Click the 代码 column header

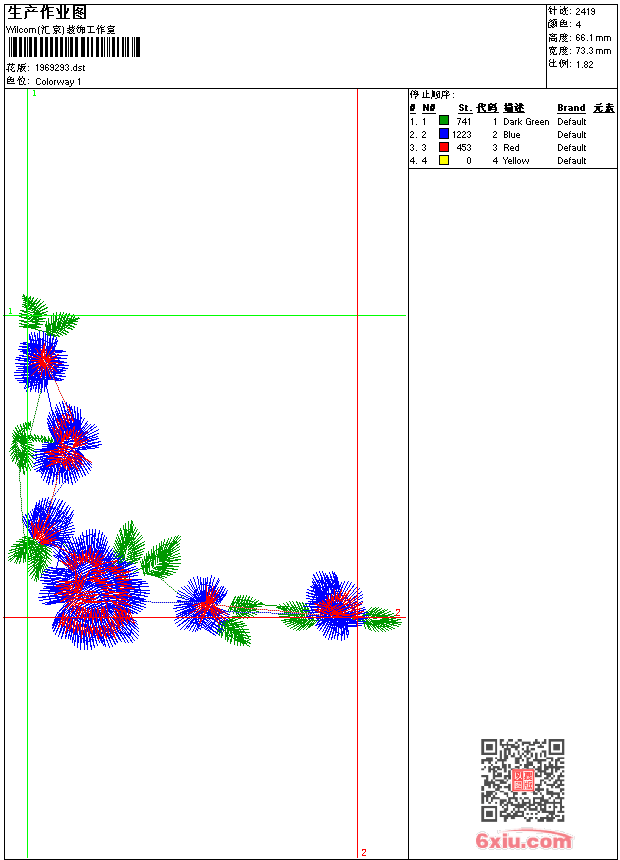(x=487, y=108)
